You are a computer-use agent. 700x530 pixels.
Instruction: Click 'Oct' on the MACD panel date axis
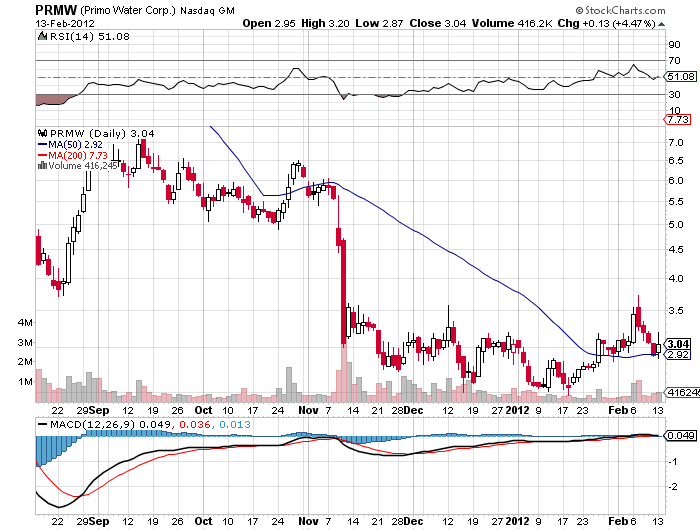pos(204,521)
